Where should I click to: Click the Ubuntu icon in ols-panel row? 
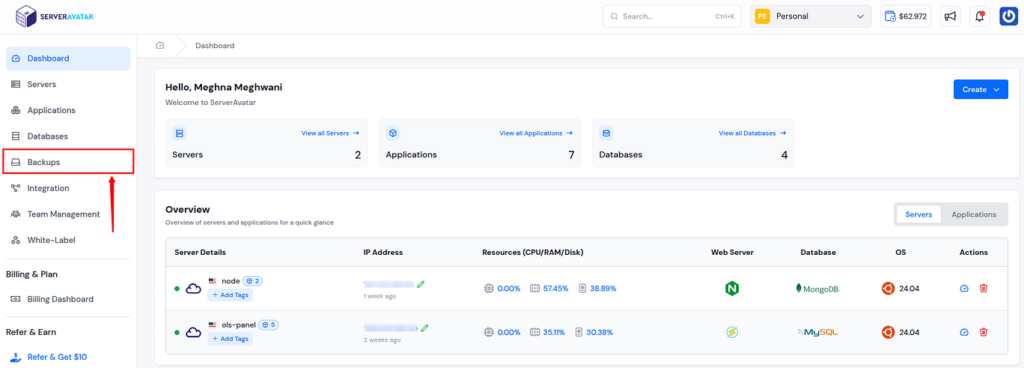pos(888,332)
